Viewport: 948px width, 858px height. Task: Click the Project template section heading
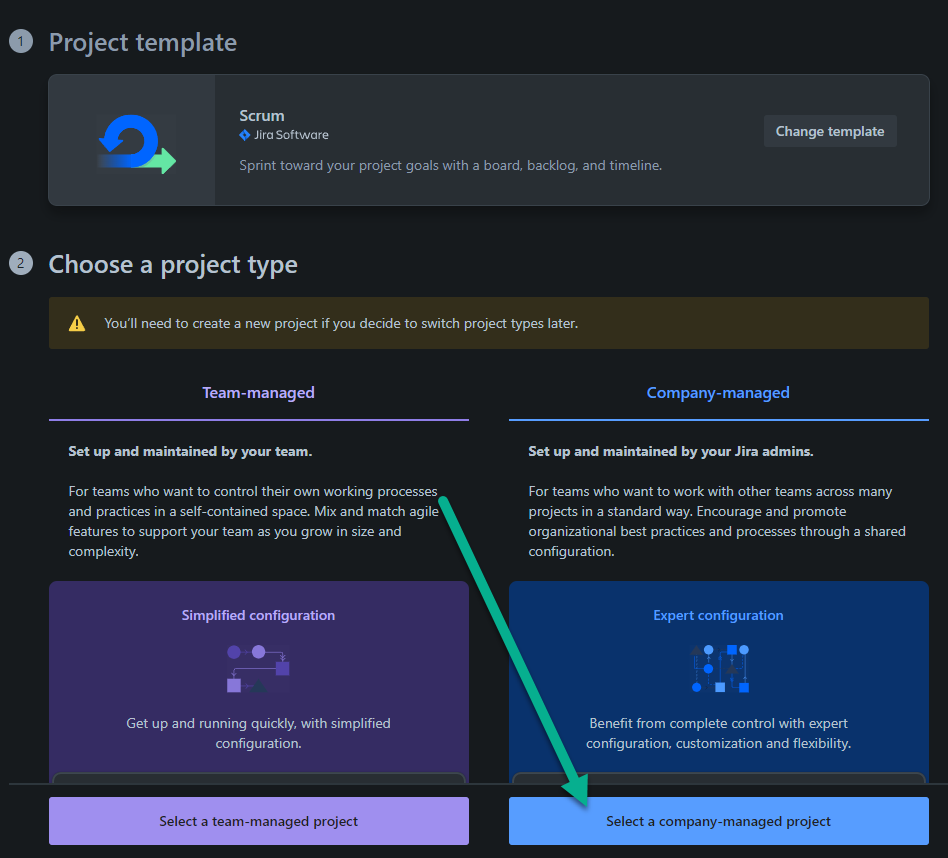[143, 43]
